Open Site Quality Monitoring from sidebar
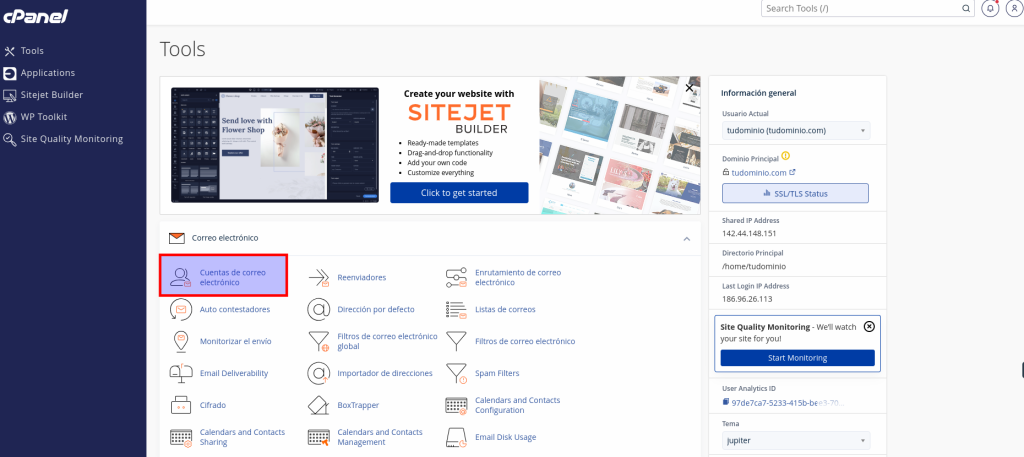 point(71,139)
